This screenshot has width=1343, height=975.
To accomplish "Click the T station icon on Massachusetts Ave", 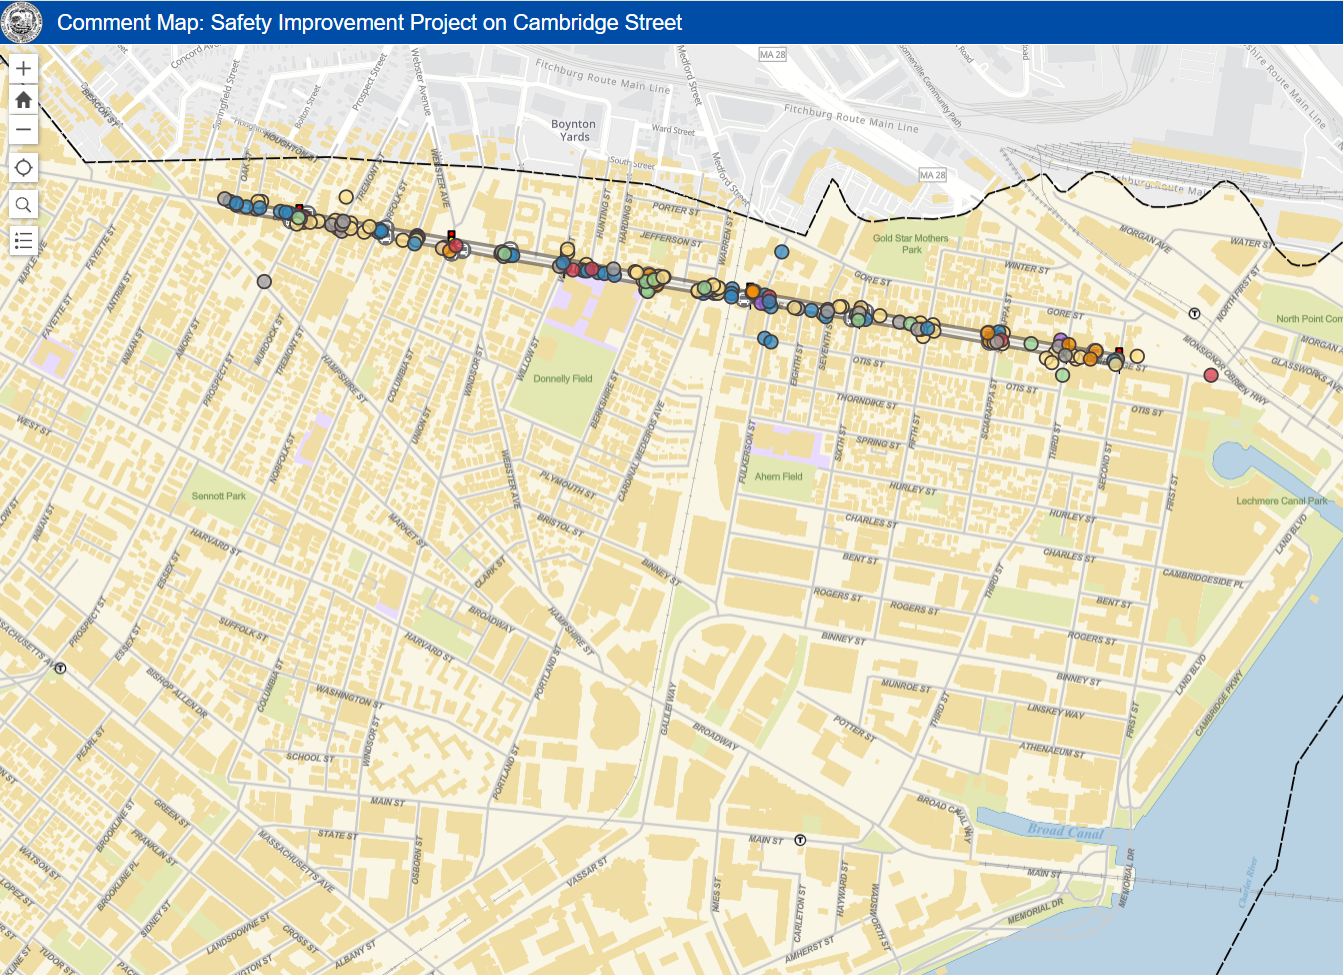I will click(x=60, y=668).
